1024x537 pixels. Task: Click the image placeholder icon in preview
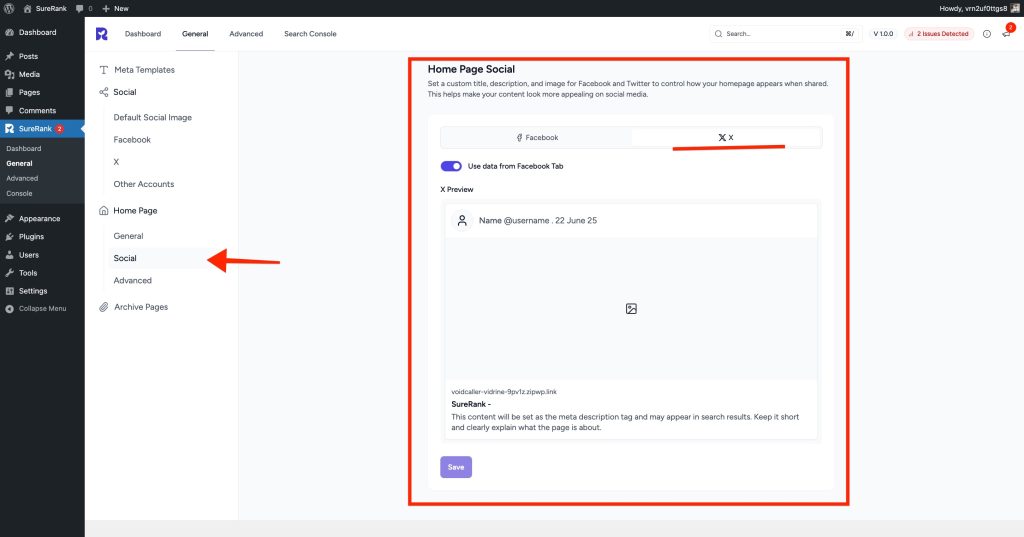click(631, 309)
